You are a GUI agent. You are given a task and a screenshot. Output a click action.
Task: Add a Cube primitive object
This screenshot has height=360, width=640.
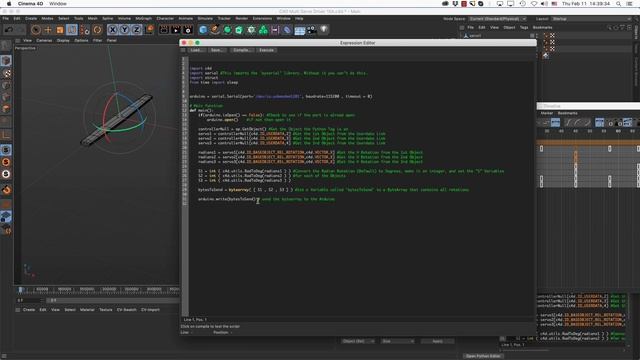[x=203, y=30]
